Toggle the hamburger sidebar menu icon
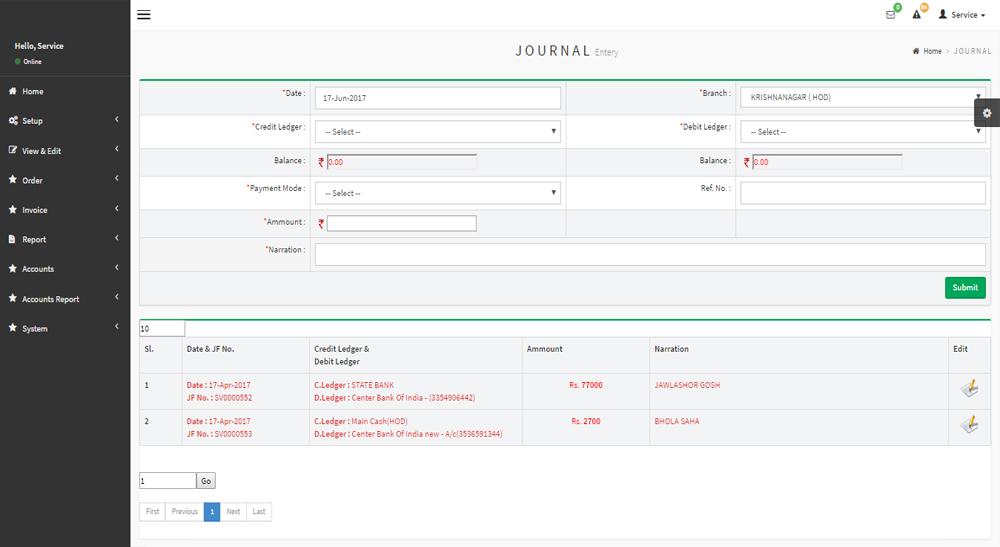The width and height of the screenshot is (1000, 547). click(x=144, y=15)
